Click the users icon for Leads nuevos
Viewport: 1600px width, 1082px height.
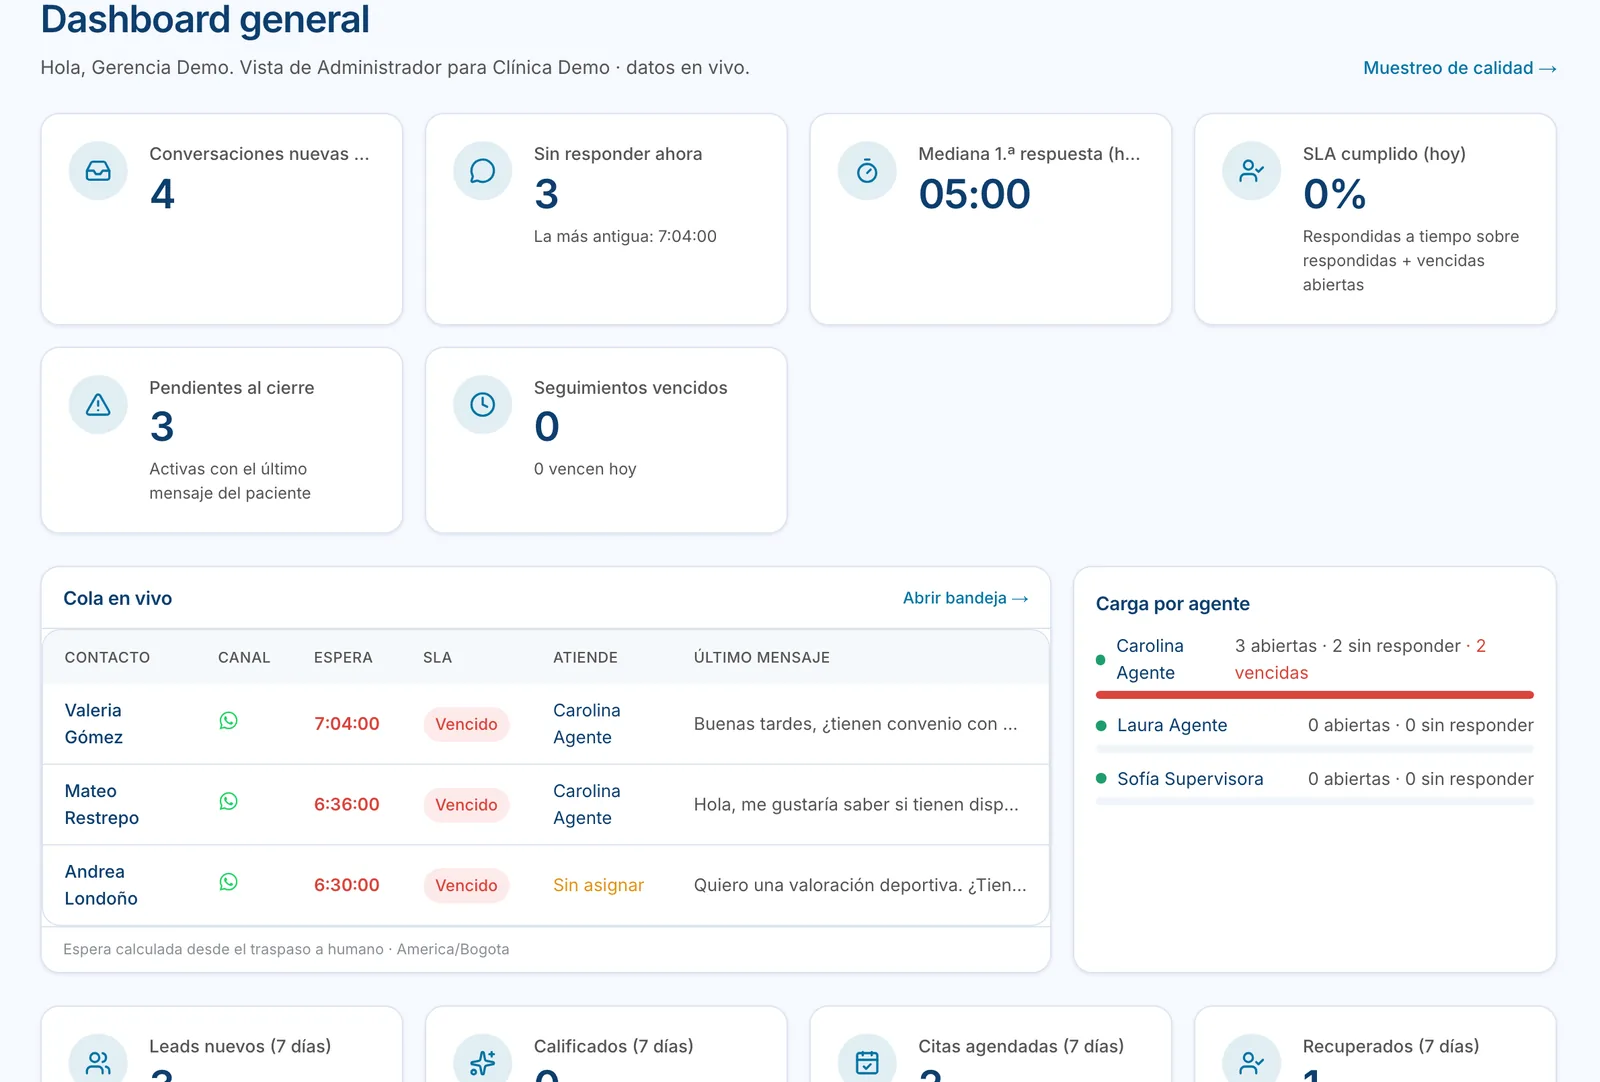(x=98, y=1062)
